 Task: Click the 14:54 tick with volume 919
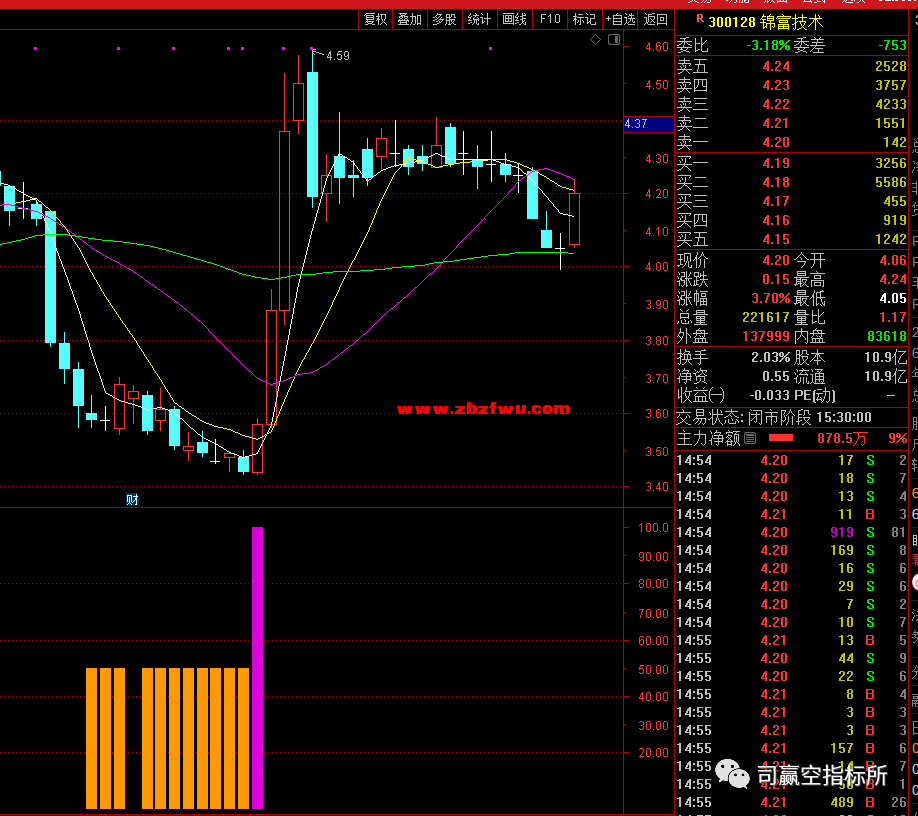coord(792,532)
